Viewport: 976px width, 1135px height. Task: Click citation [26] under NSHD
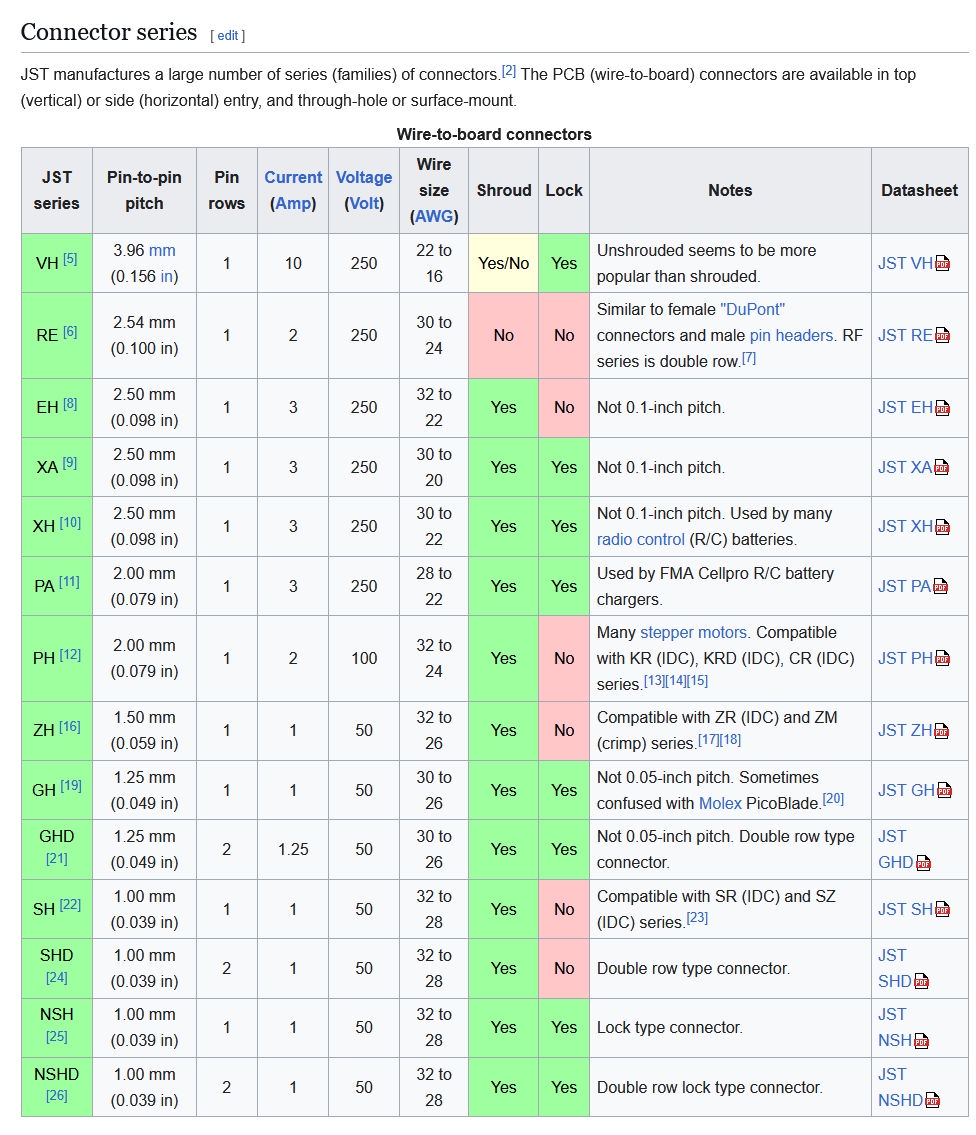coord(56,1097)
